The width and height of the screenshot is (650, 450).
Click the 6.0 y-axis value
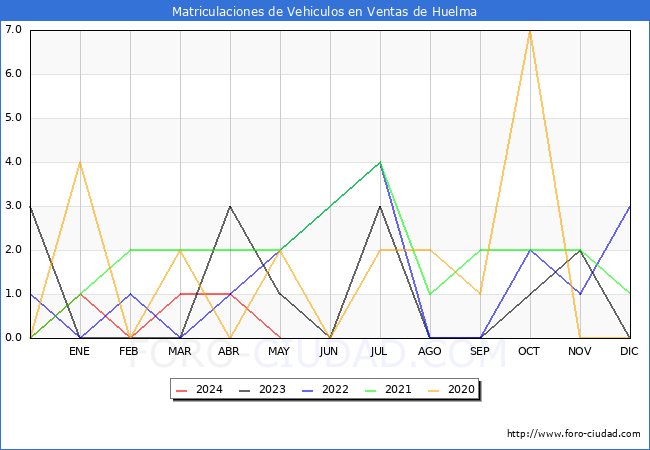pyautogui.click(x=13, y=74)
